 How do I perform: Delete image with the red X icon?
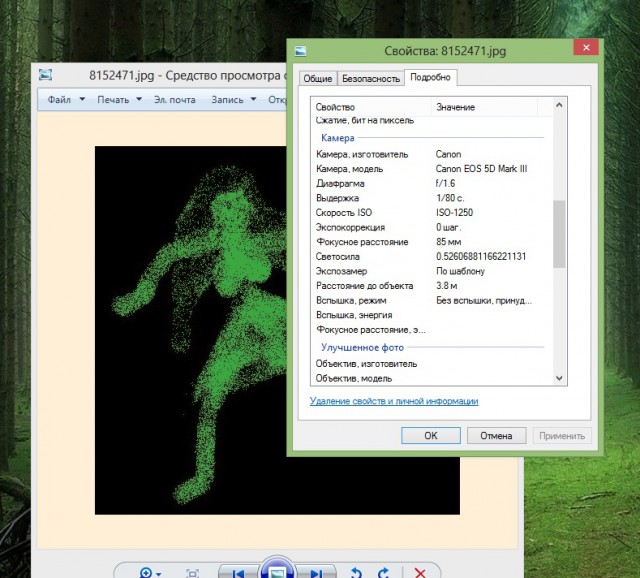point(420,573)
